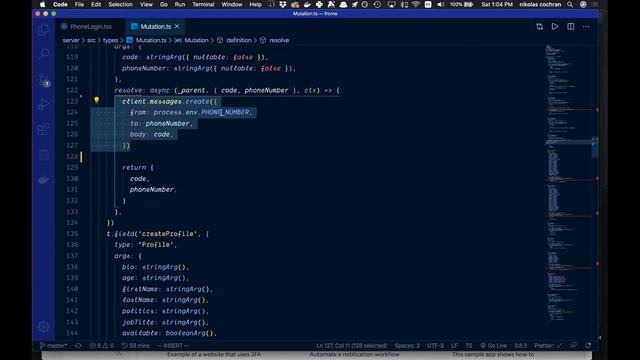Click TypeScript version 3.8.3

pos(520,346)
